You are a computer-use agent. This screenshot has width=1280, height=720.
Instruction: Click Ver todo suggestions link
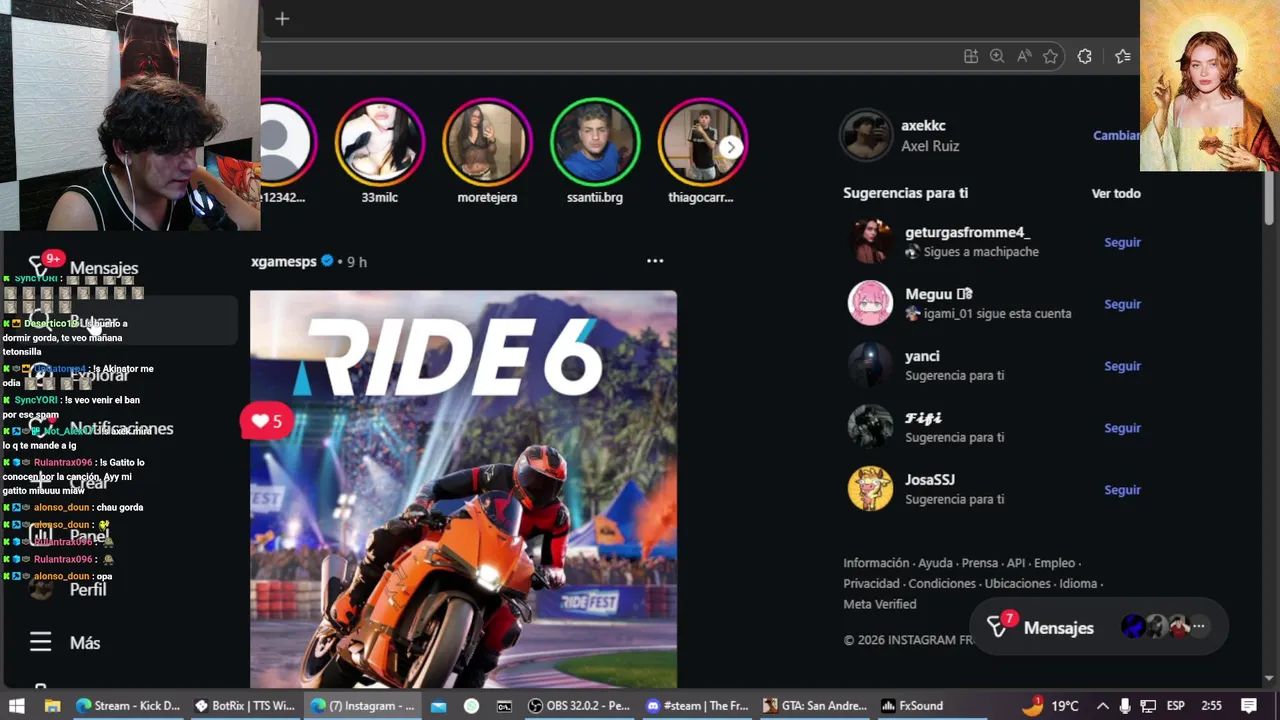pos(1116,193)
